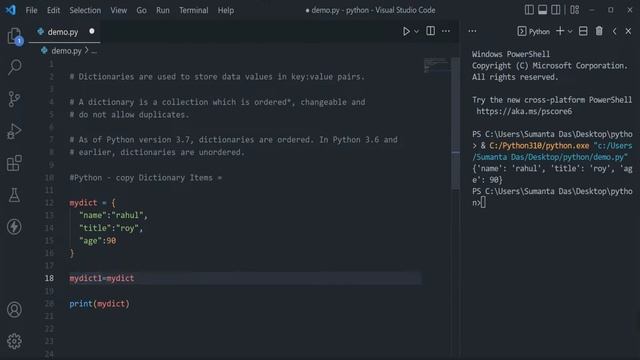Open the Go menu
640x360 pixels.
coord(141,10)
